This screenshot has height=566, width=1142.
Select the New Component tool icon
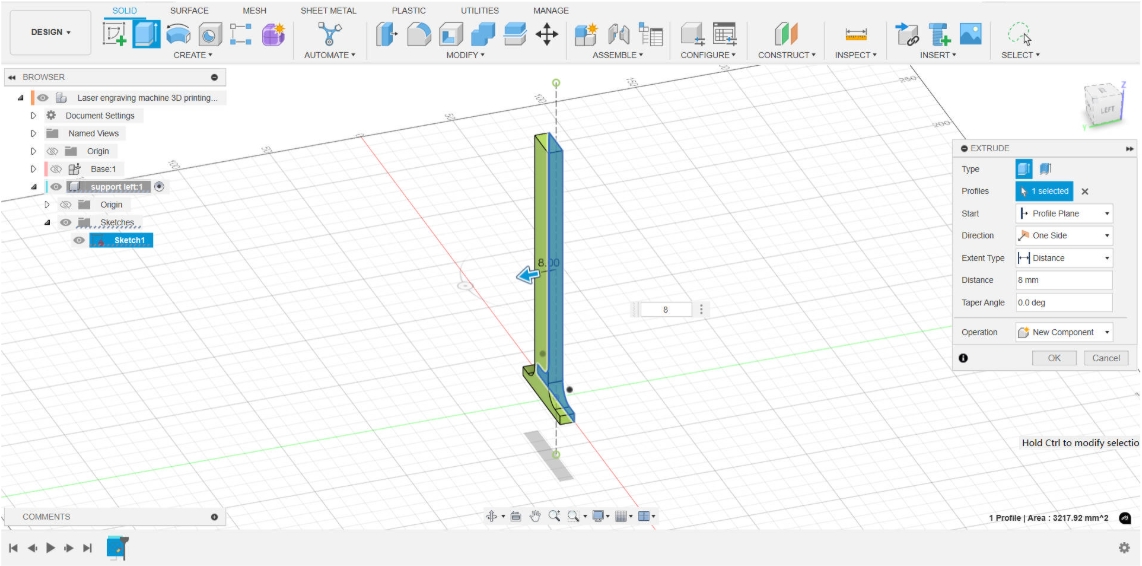[586, 34]
